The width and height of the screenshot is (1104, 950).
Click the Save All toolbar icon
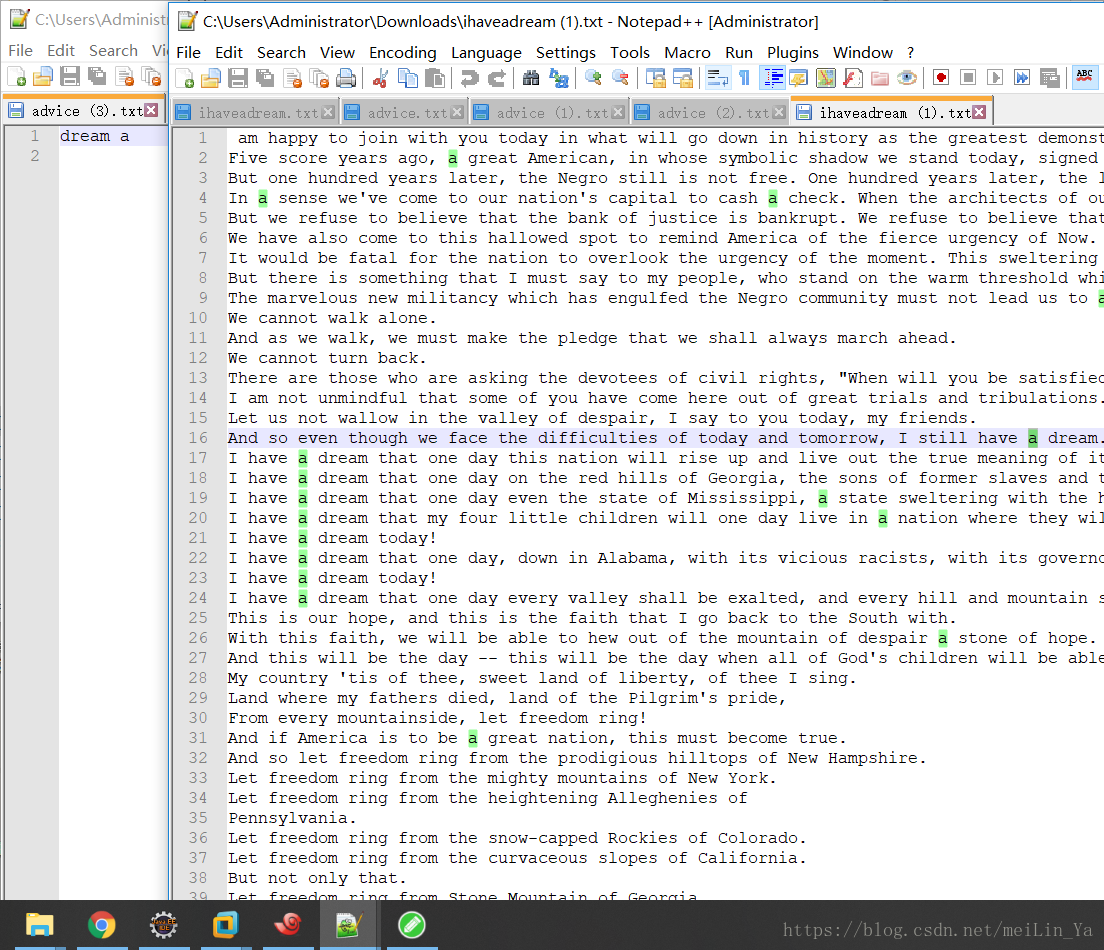click(x=265, y=78)
